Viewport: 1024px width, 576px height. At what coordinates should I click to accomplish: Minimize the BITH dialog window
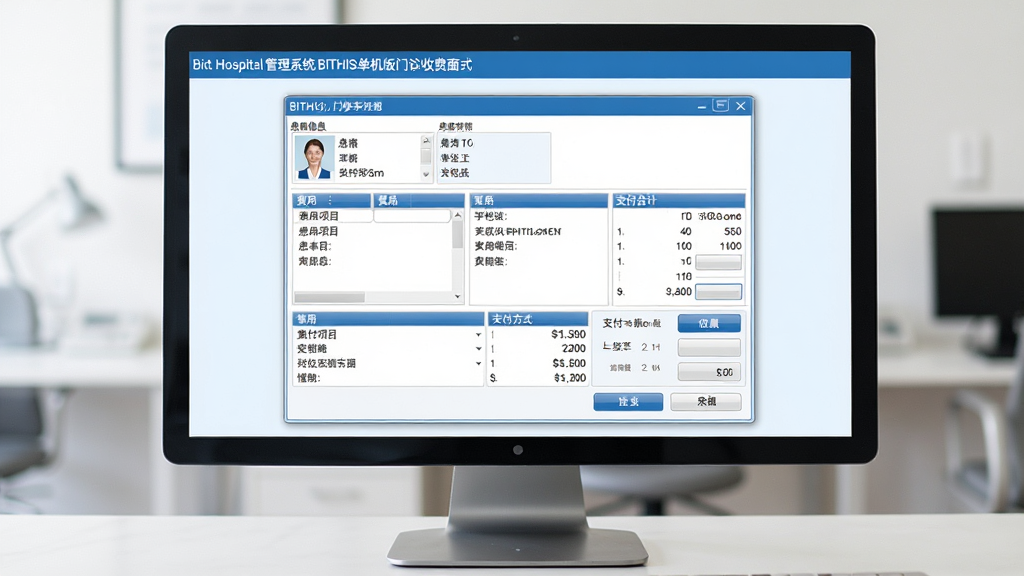[x=701, y=106]
